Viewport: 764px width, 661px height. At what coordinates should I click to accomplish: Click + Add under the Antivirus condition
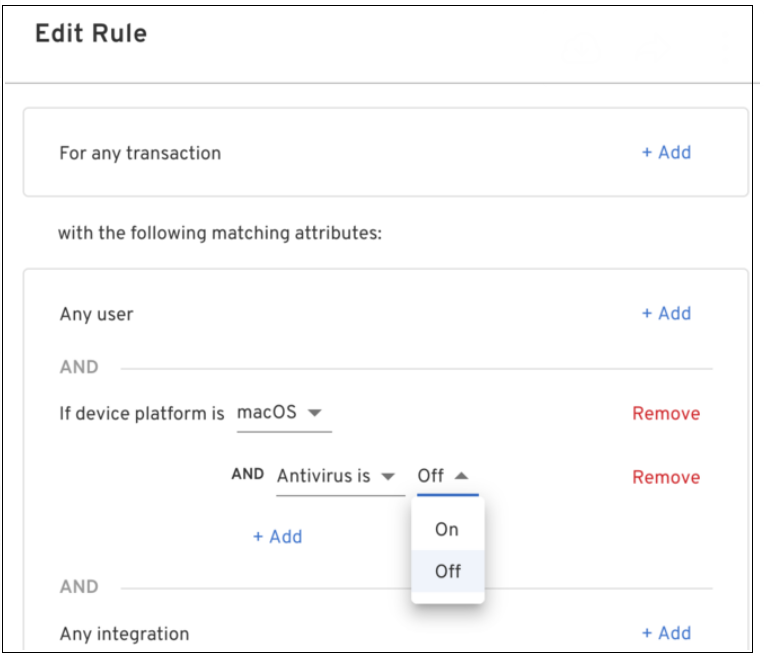tap(277, 537)
